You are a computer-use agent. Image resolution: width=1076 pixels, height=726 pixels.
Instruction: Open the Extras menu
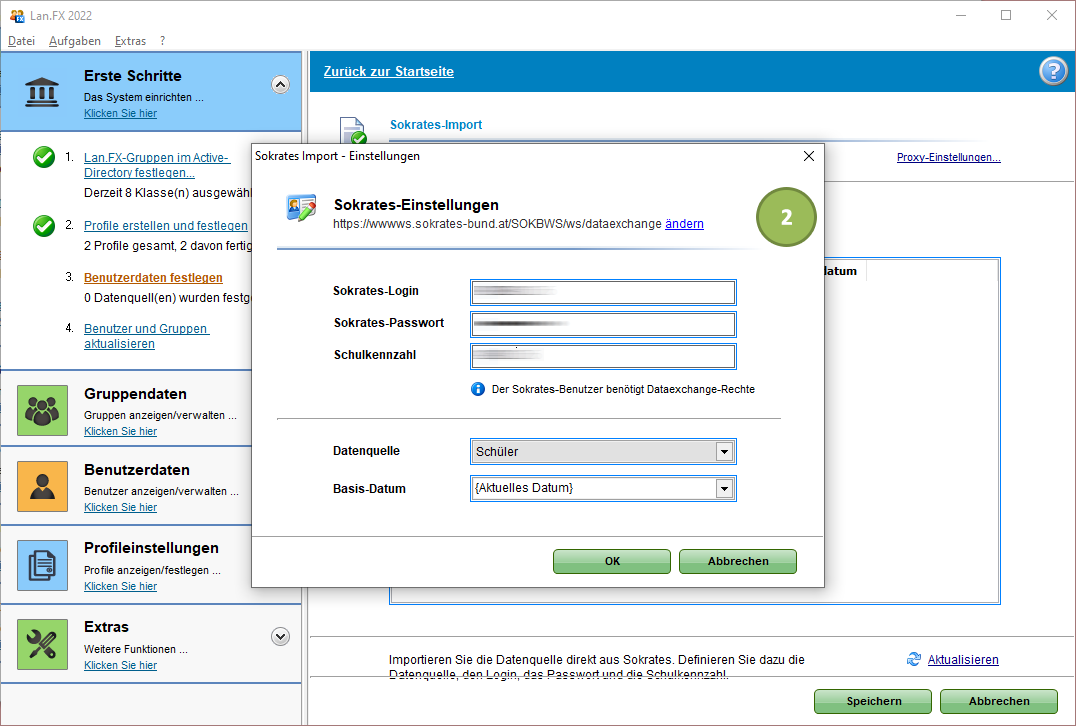(130, 40)
